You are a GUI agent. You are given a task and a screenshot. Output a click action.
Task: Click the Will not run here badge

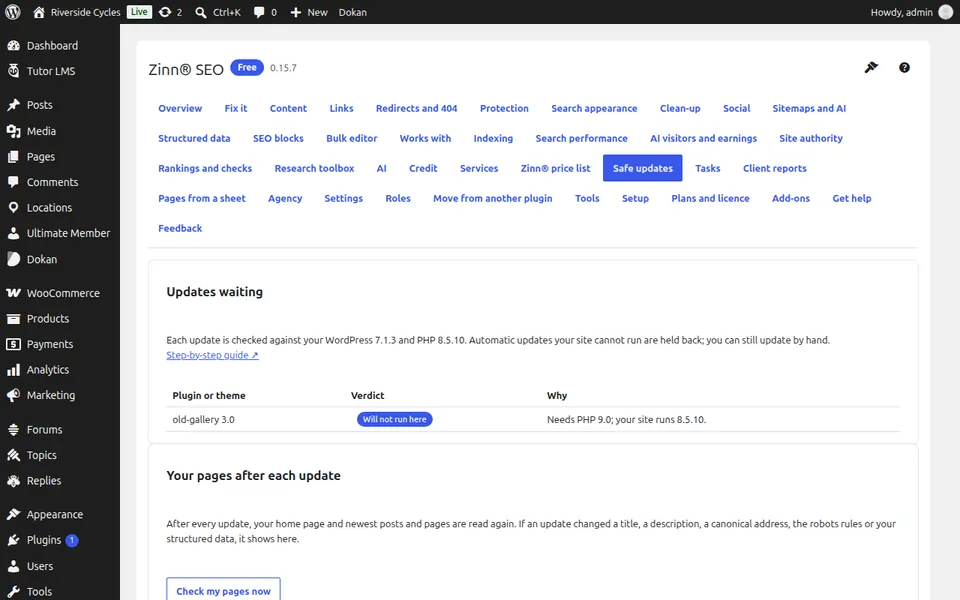[395, 419]
